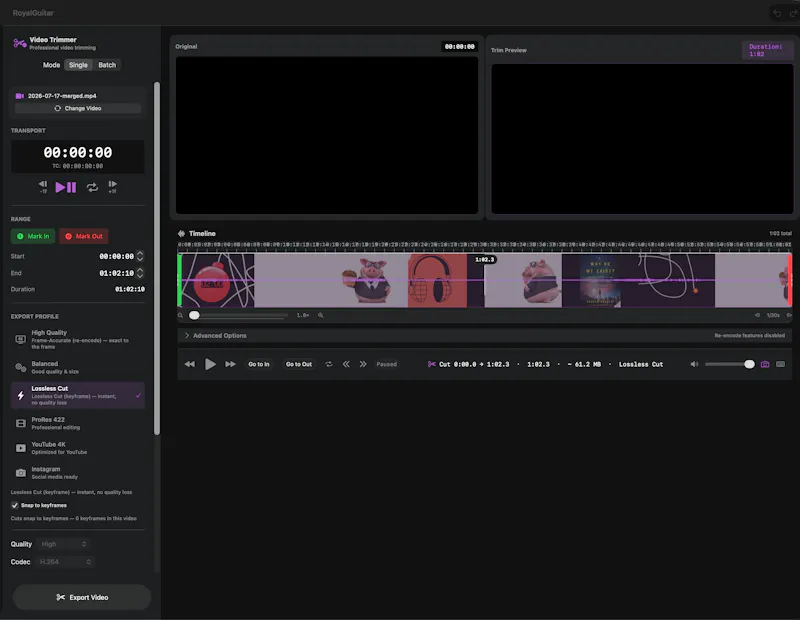Screen dimensions: 800x620
Task: Click the Trim Preview video area
Action: [x=642, y=139]
